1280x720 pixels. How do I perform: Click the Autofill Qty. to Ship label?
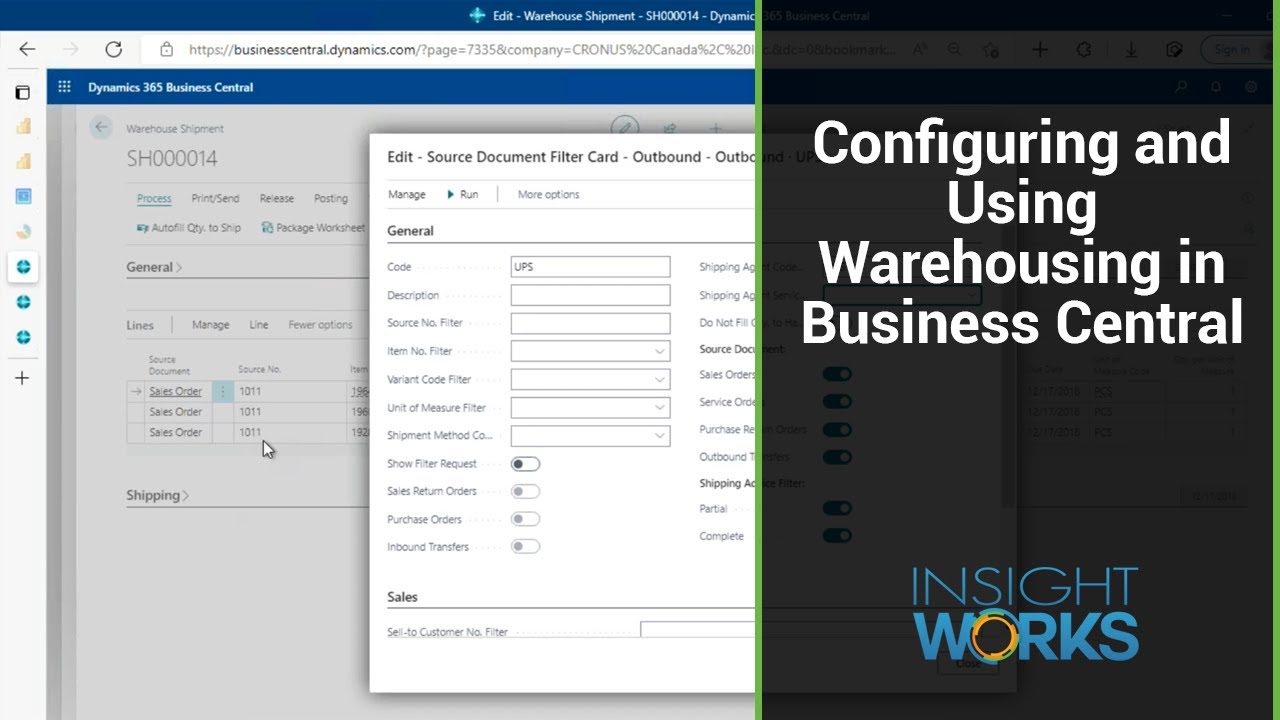click(x=196, y=228)
